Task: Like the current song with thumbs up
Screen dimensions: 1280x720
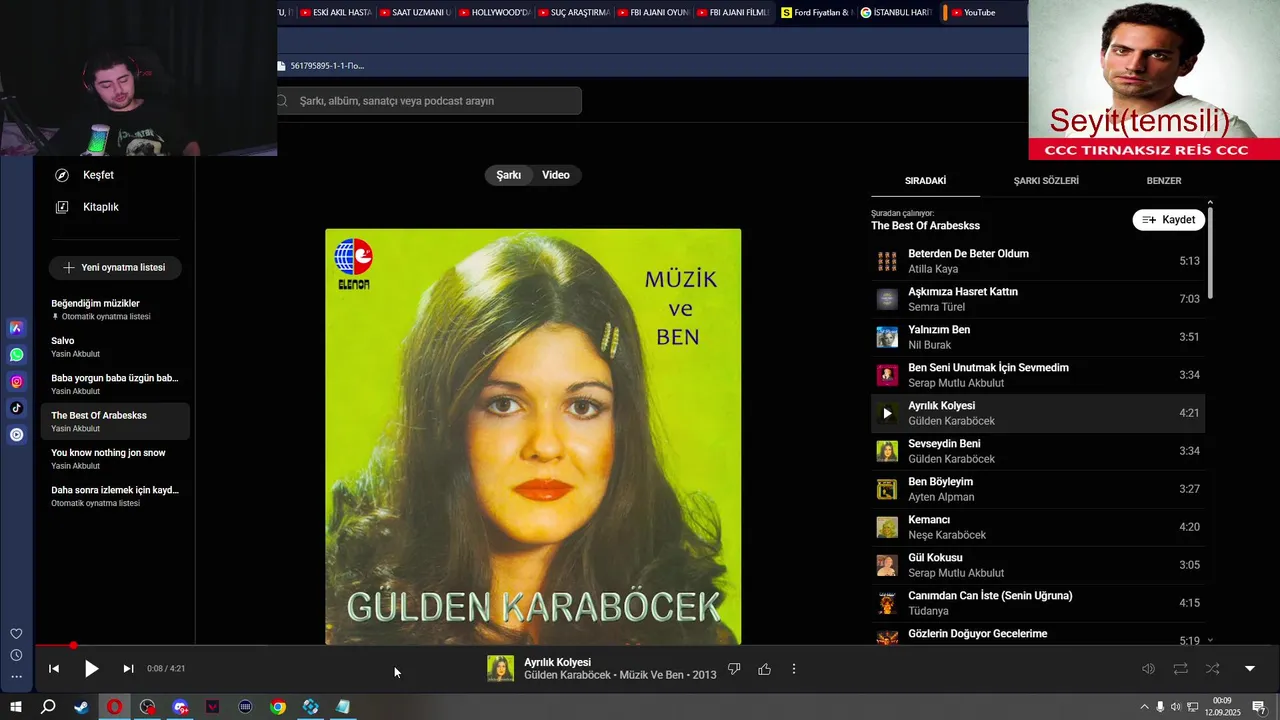Action: tap(765, 669)
